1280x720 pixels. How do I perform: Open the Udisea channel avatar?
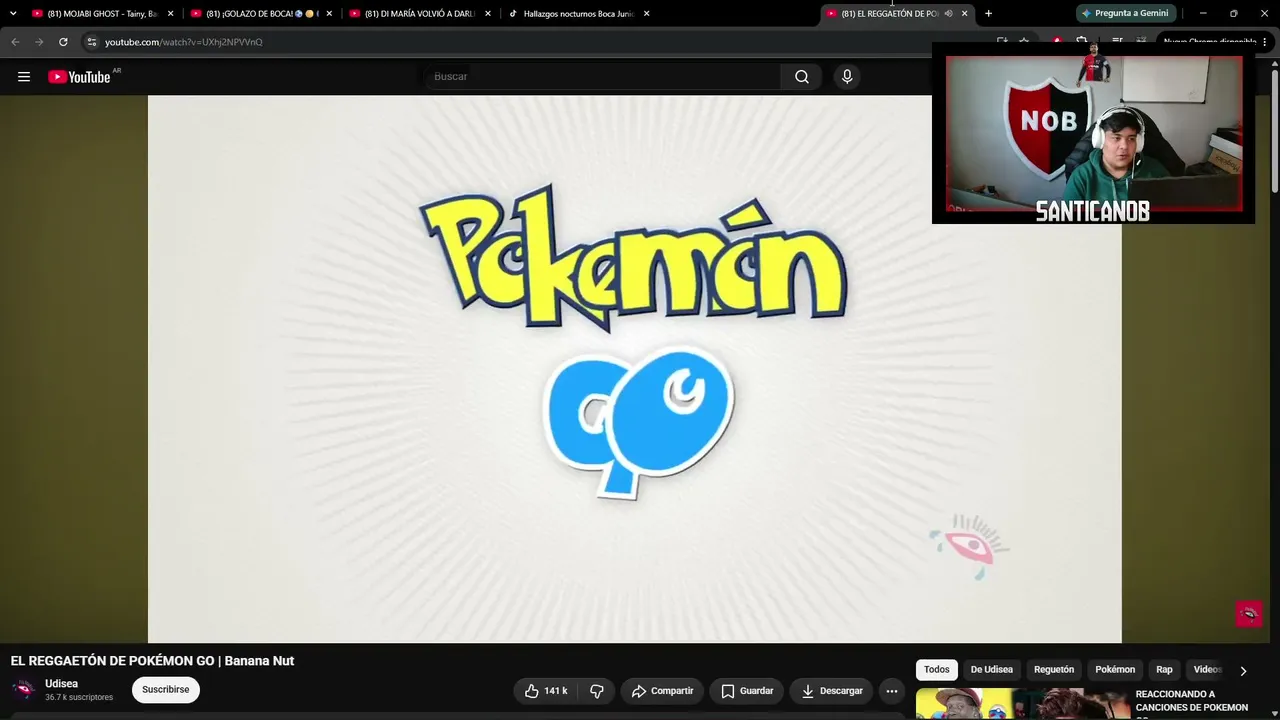point(23,690)
